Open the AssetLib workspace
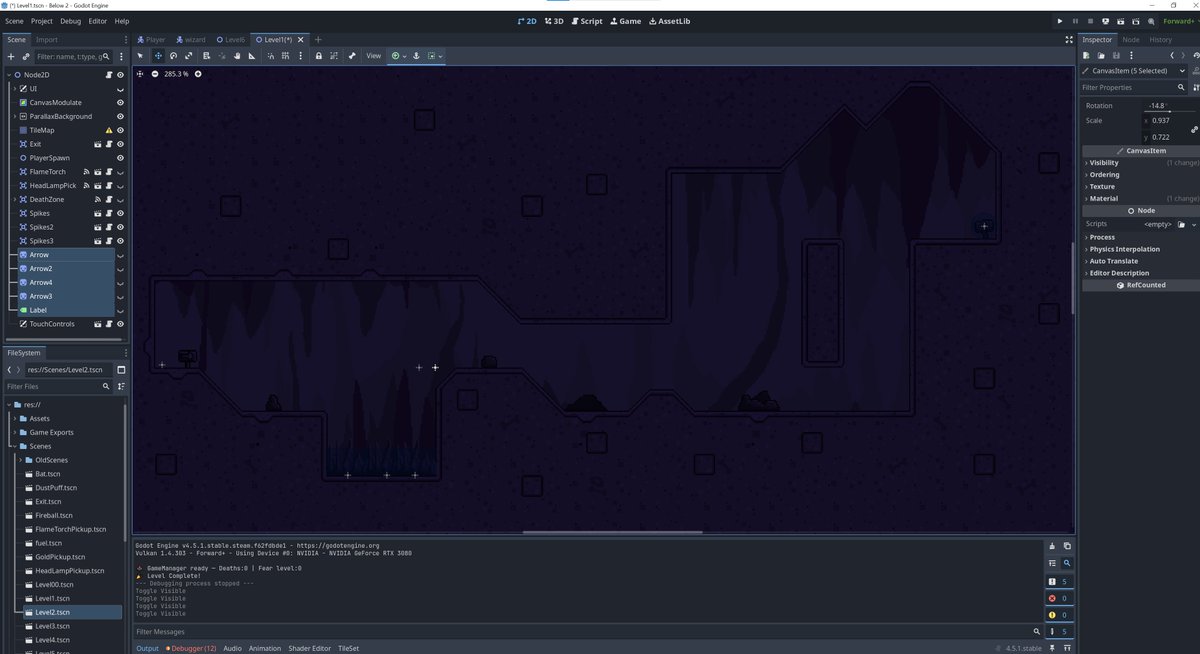This screenshot has height=654, width=1200. tap(670, 20)
